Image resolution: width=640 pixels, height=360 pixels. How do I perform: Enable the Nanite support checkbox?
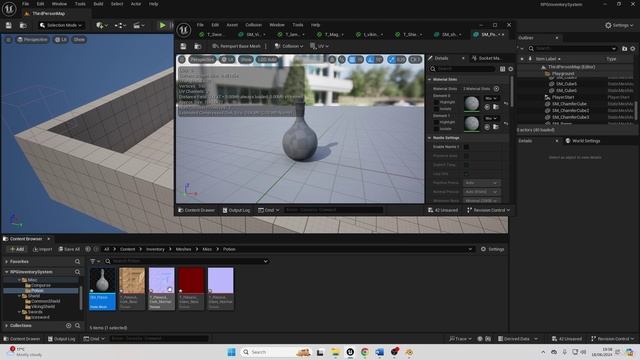(x=466, y=147)
